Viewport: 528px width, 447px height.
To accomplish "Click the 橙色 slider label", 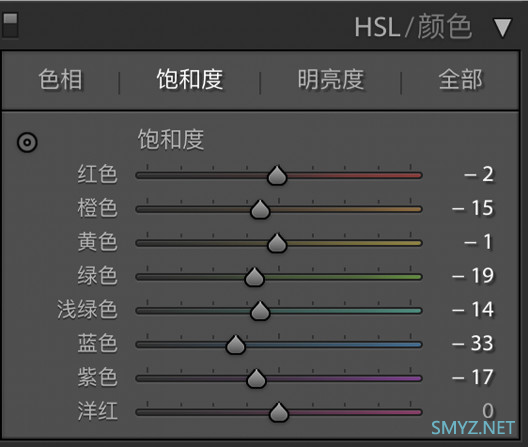I will pos(97,208).
